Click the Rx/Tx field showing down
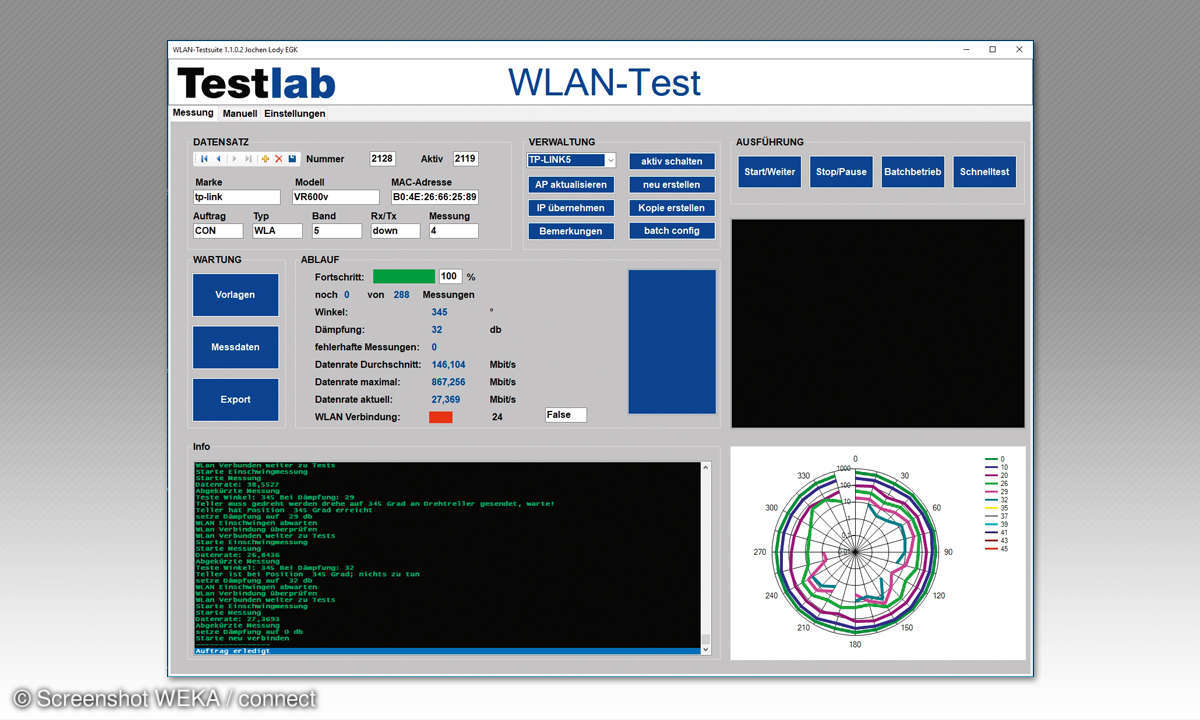 395,231
